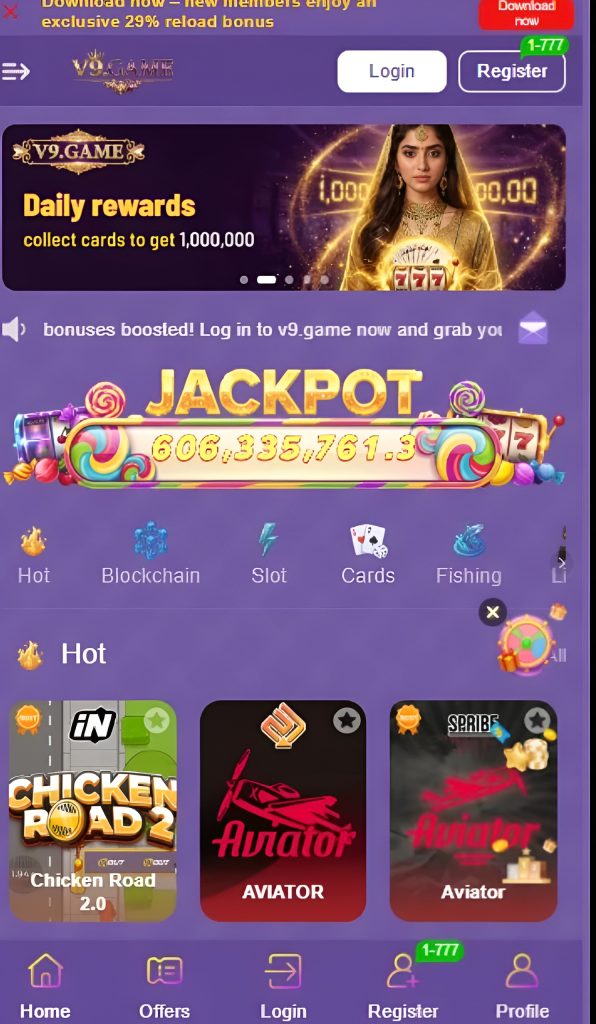Viewport: 596px width, 1024px height.
Task: Toggle favorite star on Spribe Aviator card
Action: coord(537,721)
